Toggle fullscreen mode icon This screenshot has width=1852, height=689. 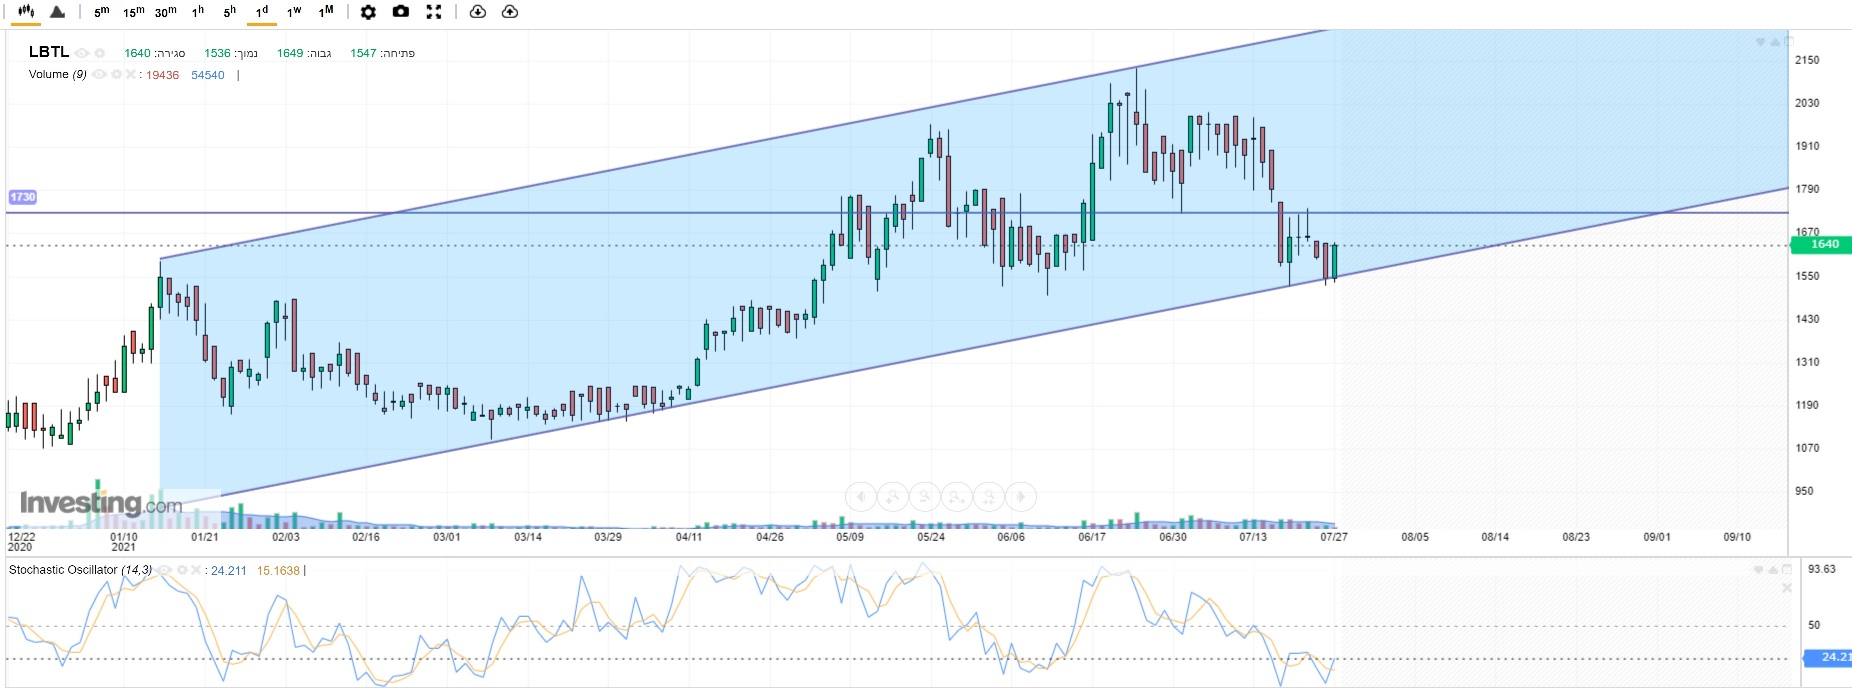[434, 12]
